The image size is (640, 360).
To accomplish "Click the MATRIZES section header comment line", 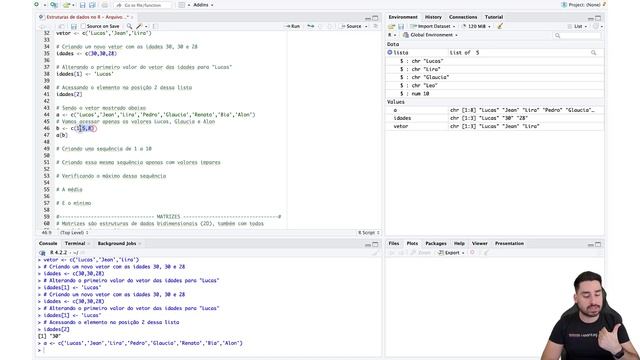I will [169, 217].
